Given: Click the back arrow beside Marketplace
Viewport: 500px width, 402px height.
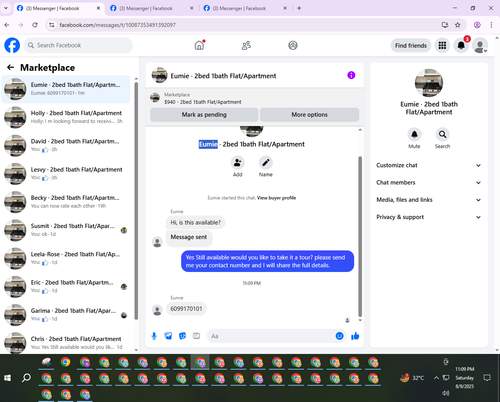Looking at the screenshot, I should (10, 68).
